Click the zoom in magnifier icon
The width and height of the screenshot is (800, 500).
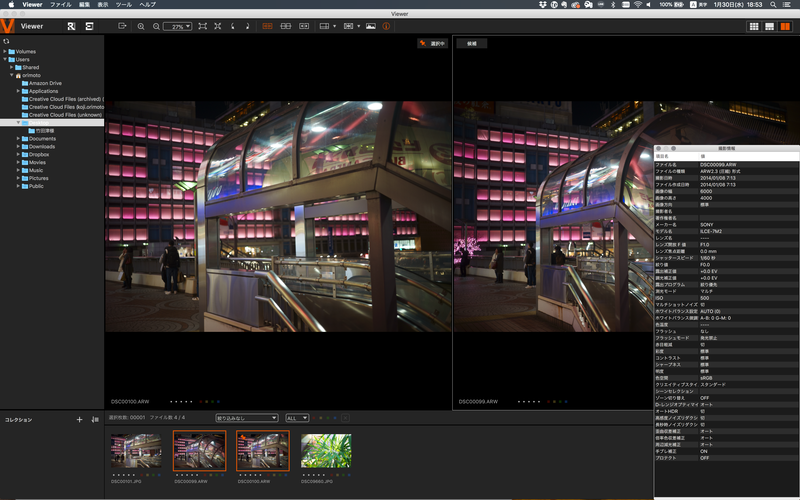tap(141, 27)
